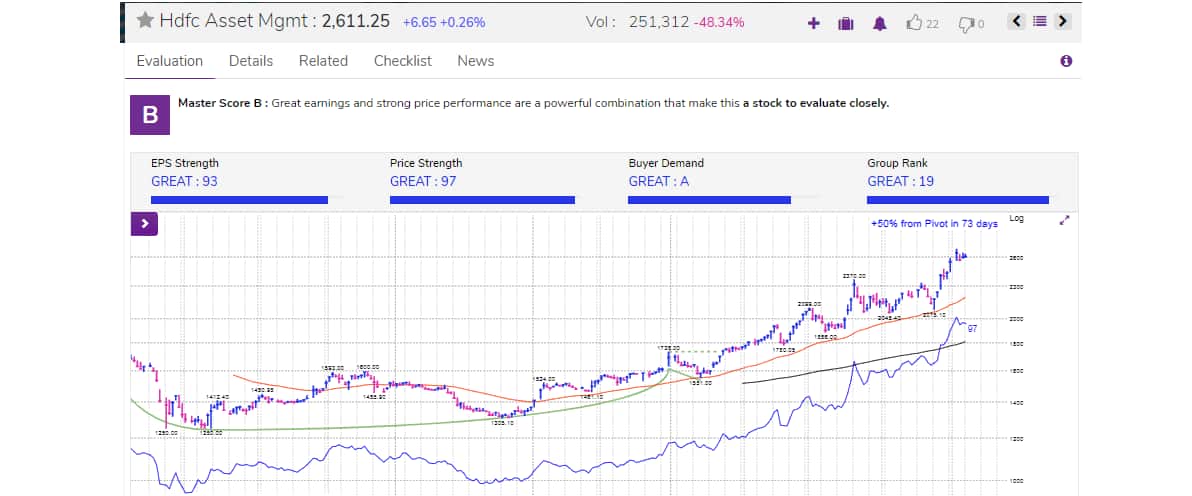Switch to the Details tab
Image resolution: width=1192 pixels, height=496 pixels.
251,61
